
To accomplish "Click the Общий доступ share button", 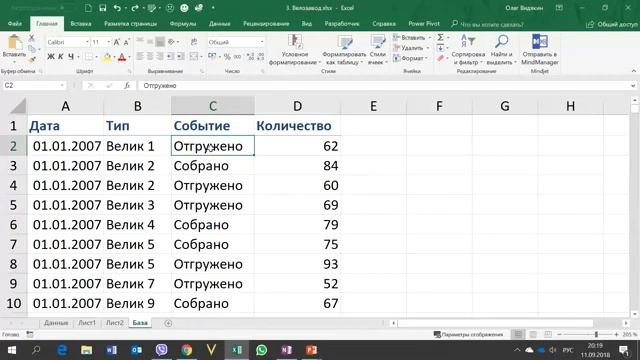I will pyautogui.click(x=612, y=24).
